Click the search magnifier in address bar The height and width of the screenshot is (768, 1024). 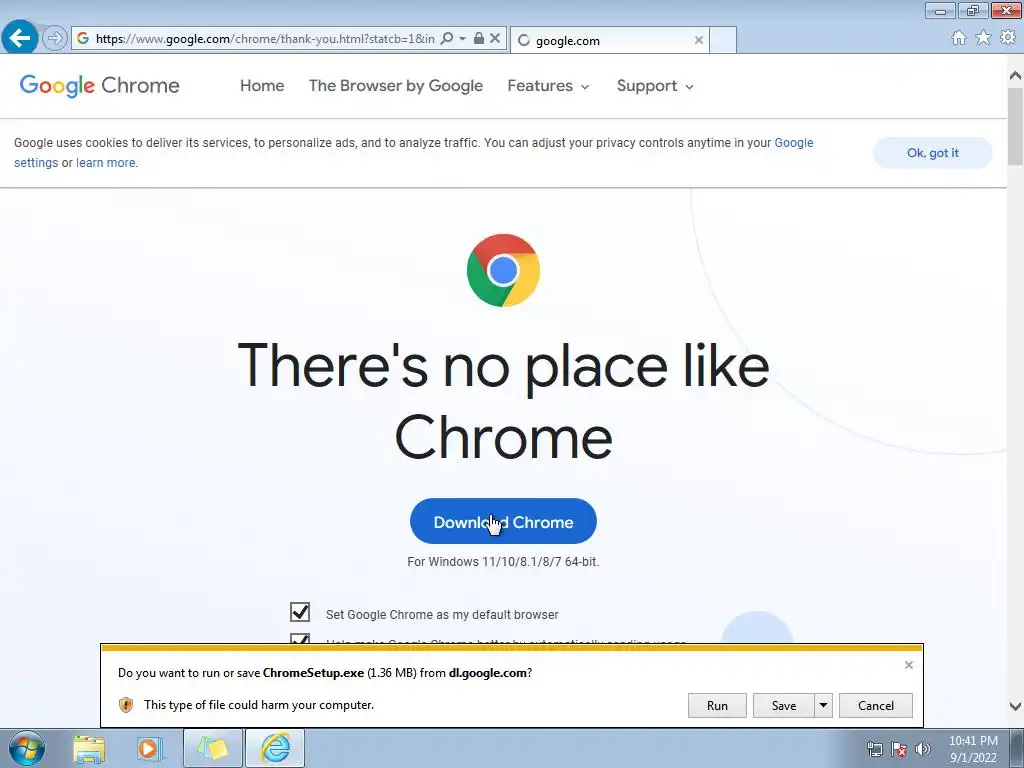[x=447, y=39]
